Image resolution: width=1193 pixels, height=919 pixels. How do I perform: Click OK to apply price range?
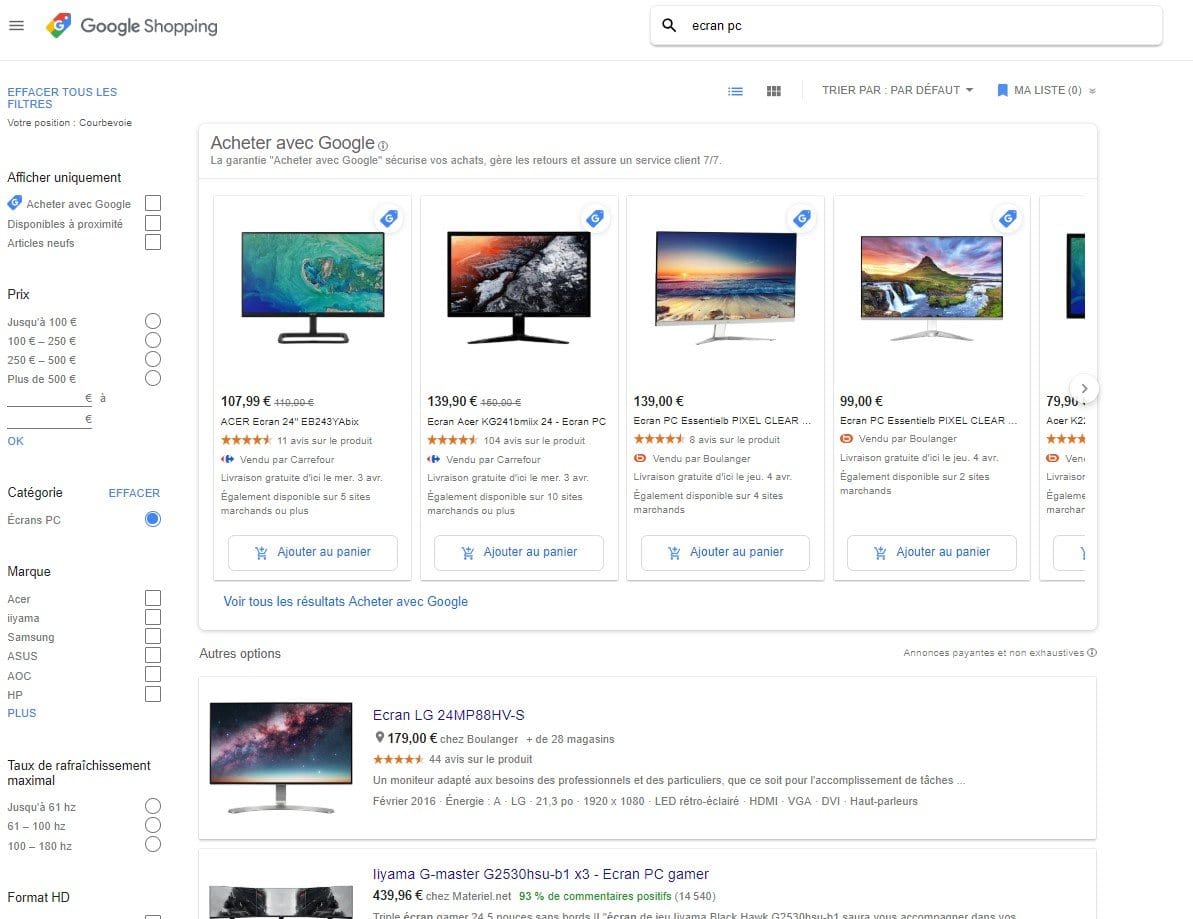[x=15, y=441]
